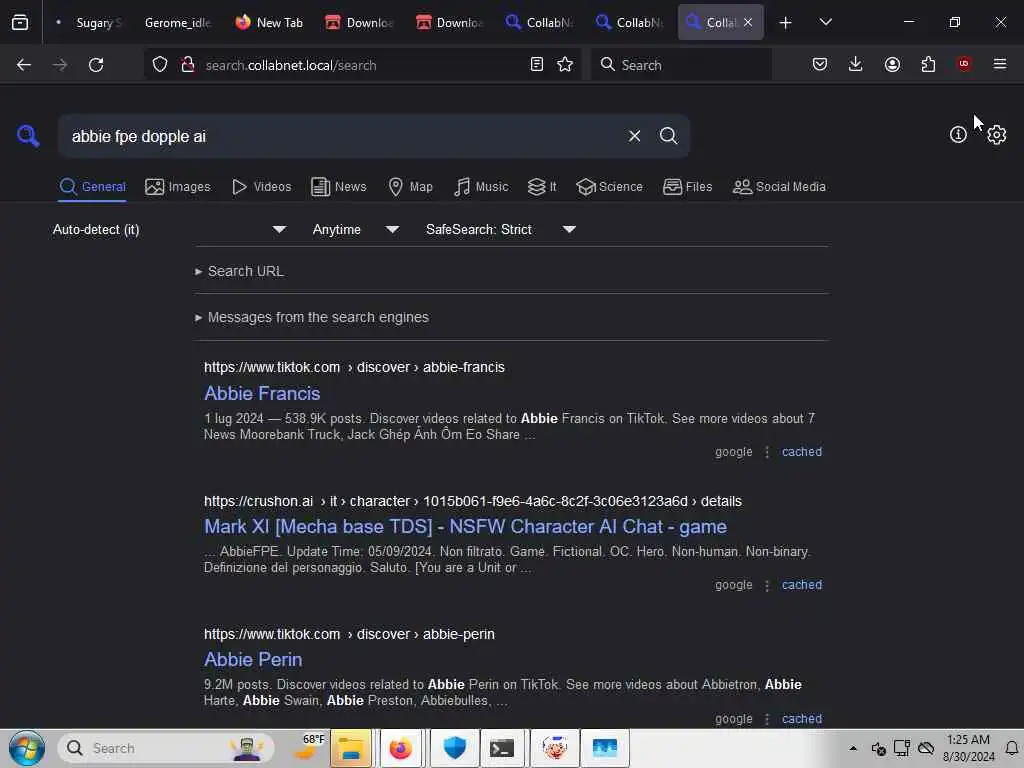Show hidden tray icons arrow
This screenshot has height=768, width=1024.
(x=852, y=748)
